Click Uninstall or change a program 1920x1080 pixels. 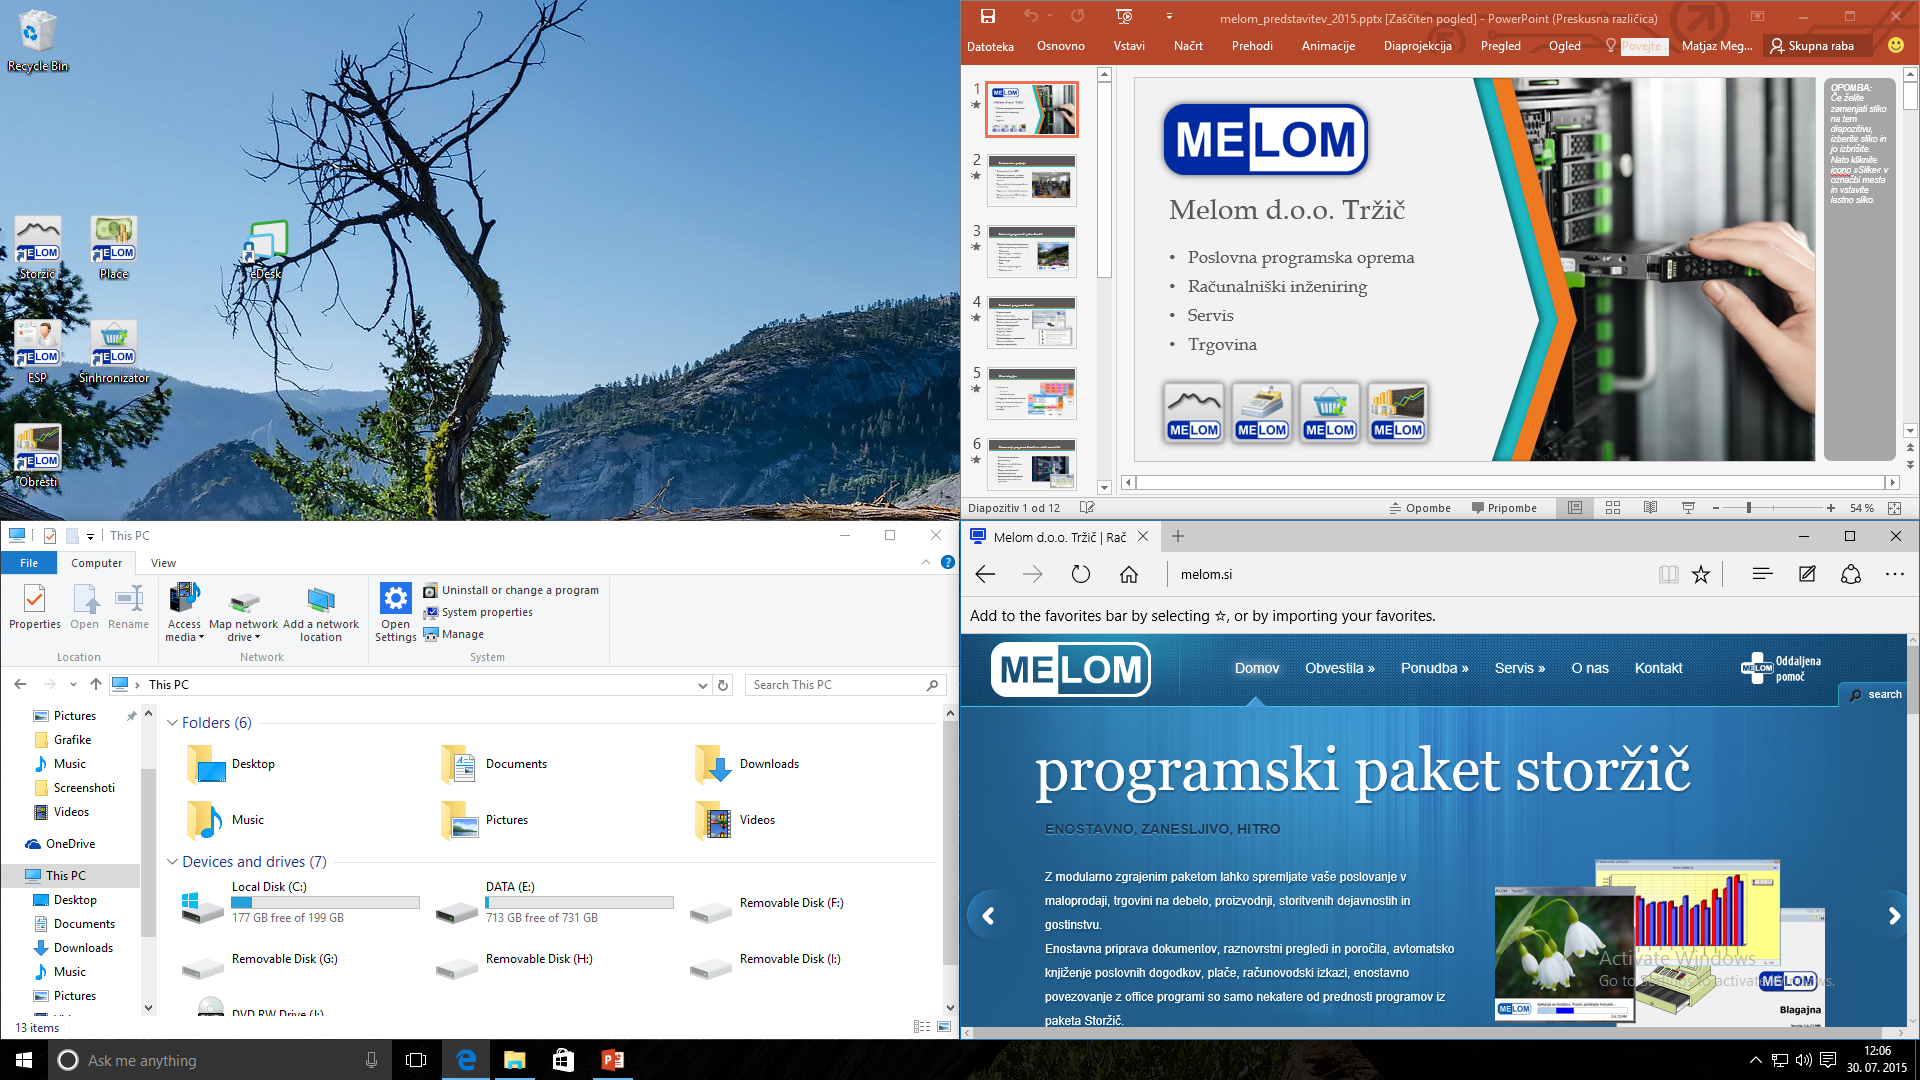[520, 590]
